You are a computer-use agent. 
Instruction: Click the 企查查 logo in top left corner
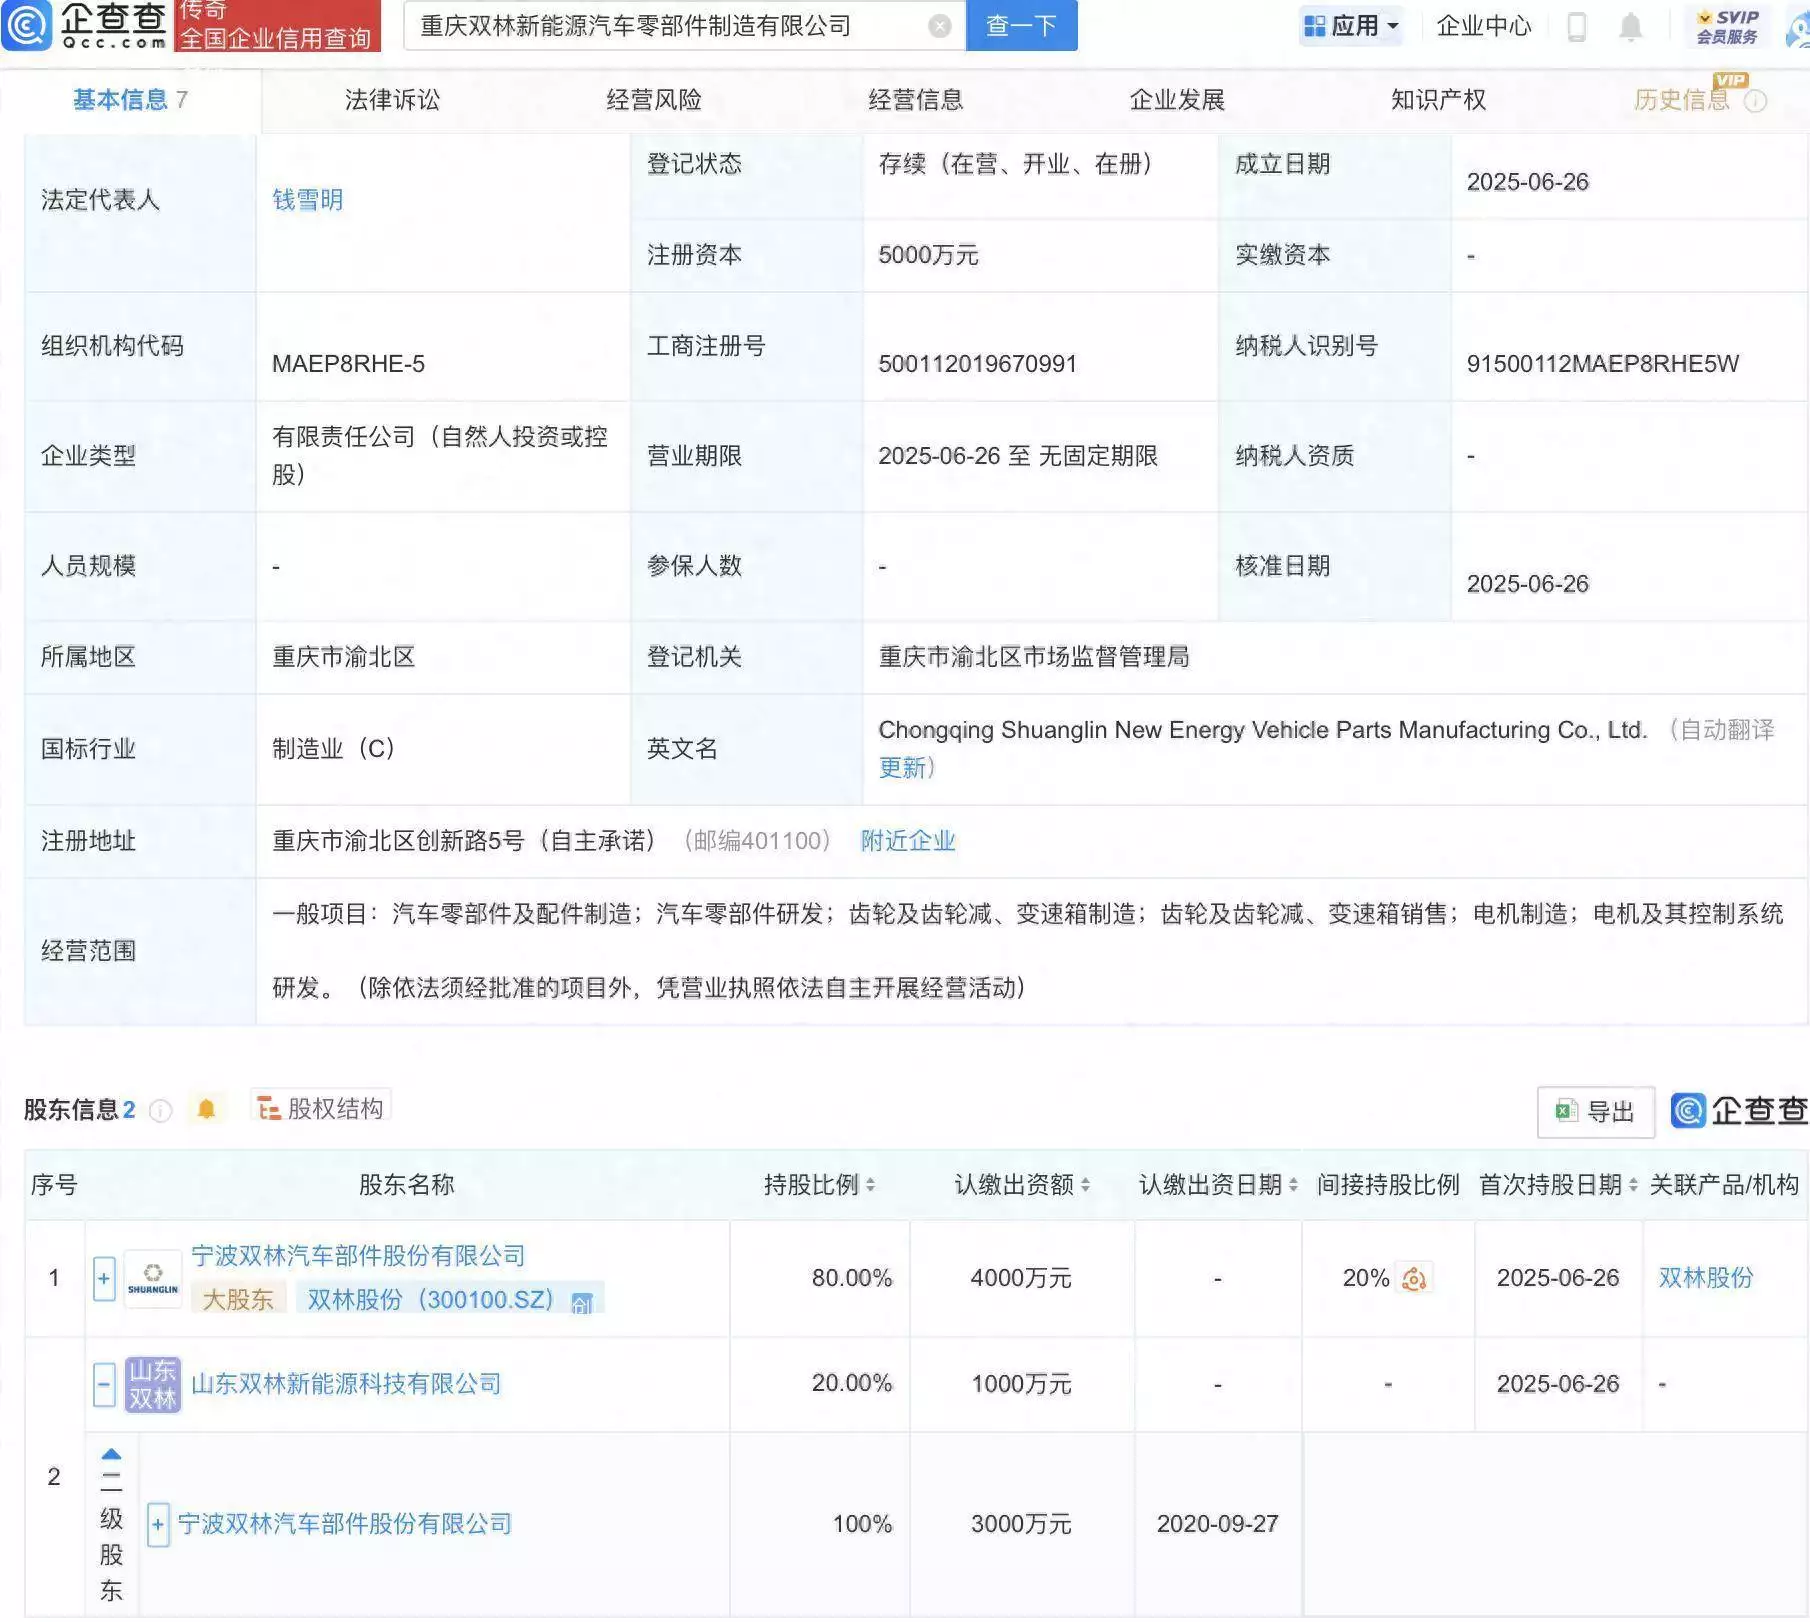(x=85, y=26)
